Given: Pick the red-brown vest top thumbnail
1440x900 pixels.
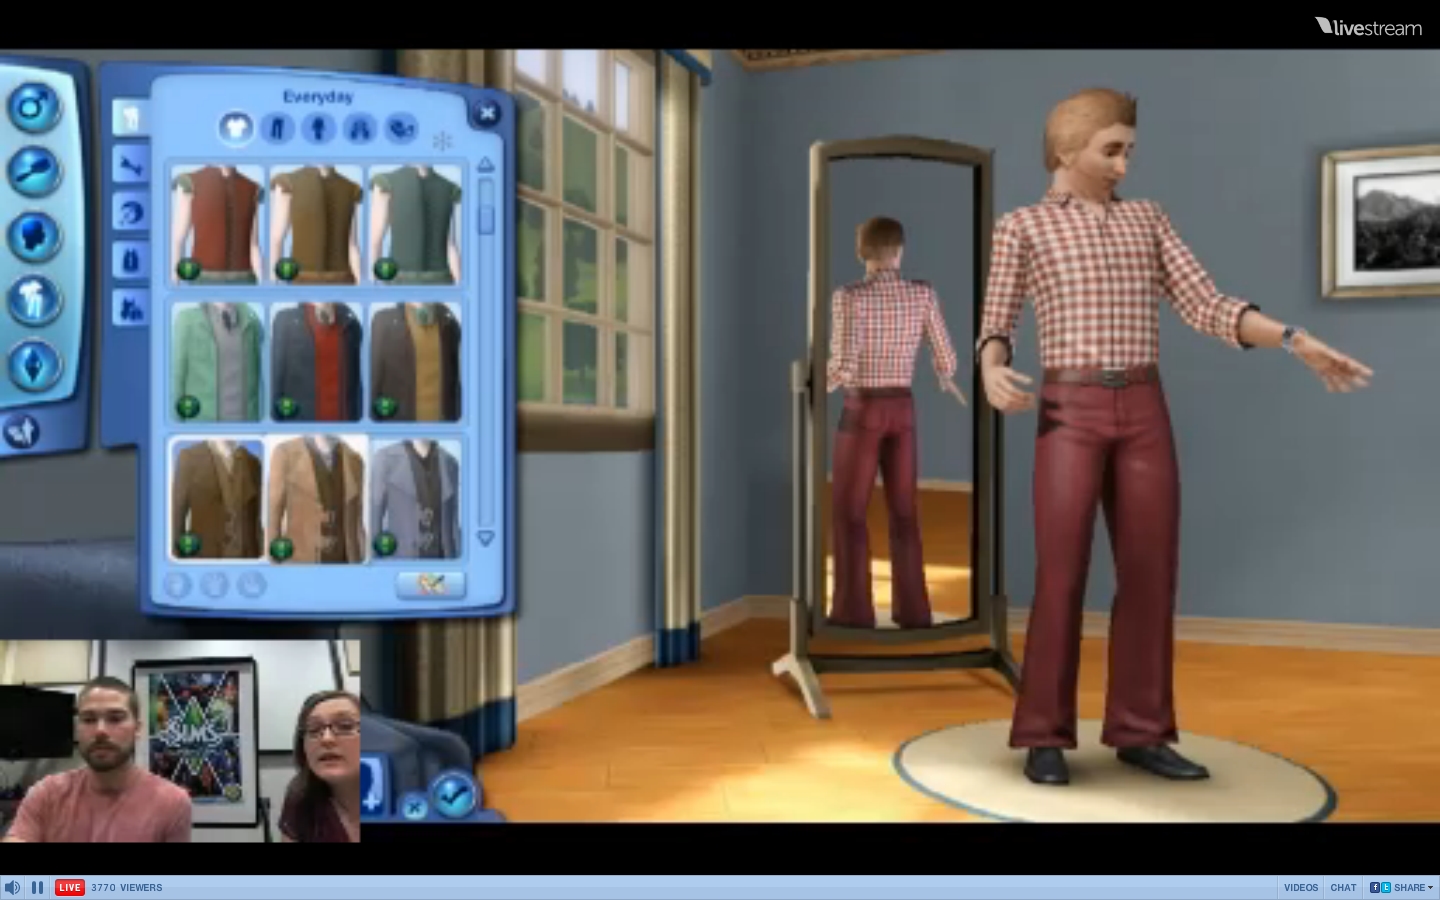Looking at the screenshot, I should pos(217,224).
